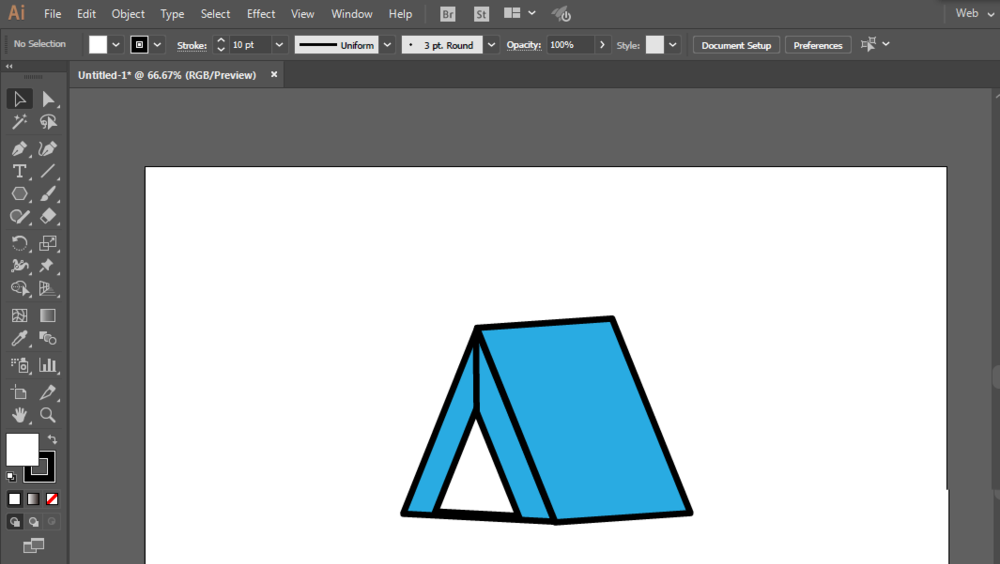Open the Preferences button
Viewport: 1000px width, 564px height.
818,45
